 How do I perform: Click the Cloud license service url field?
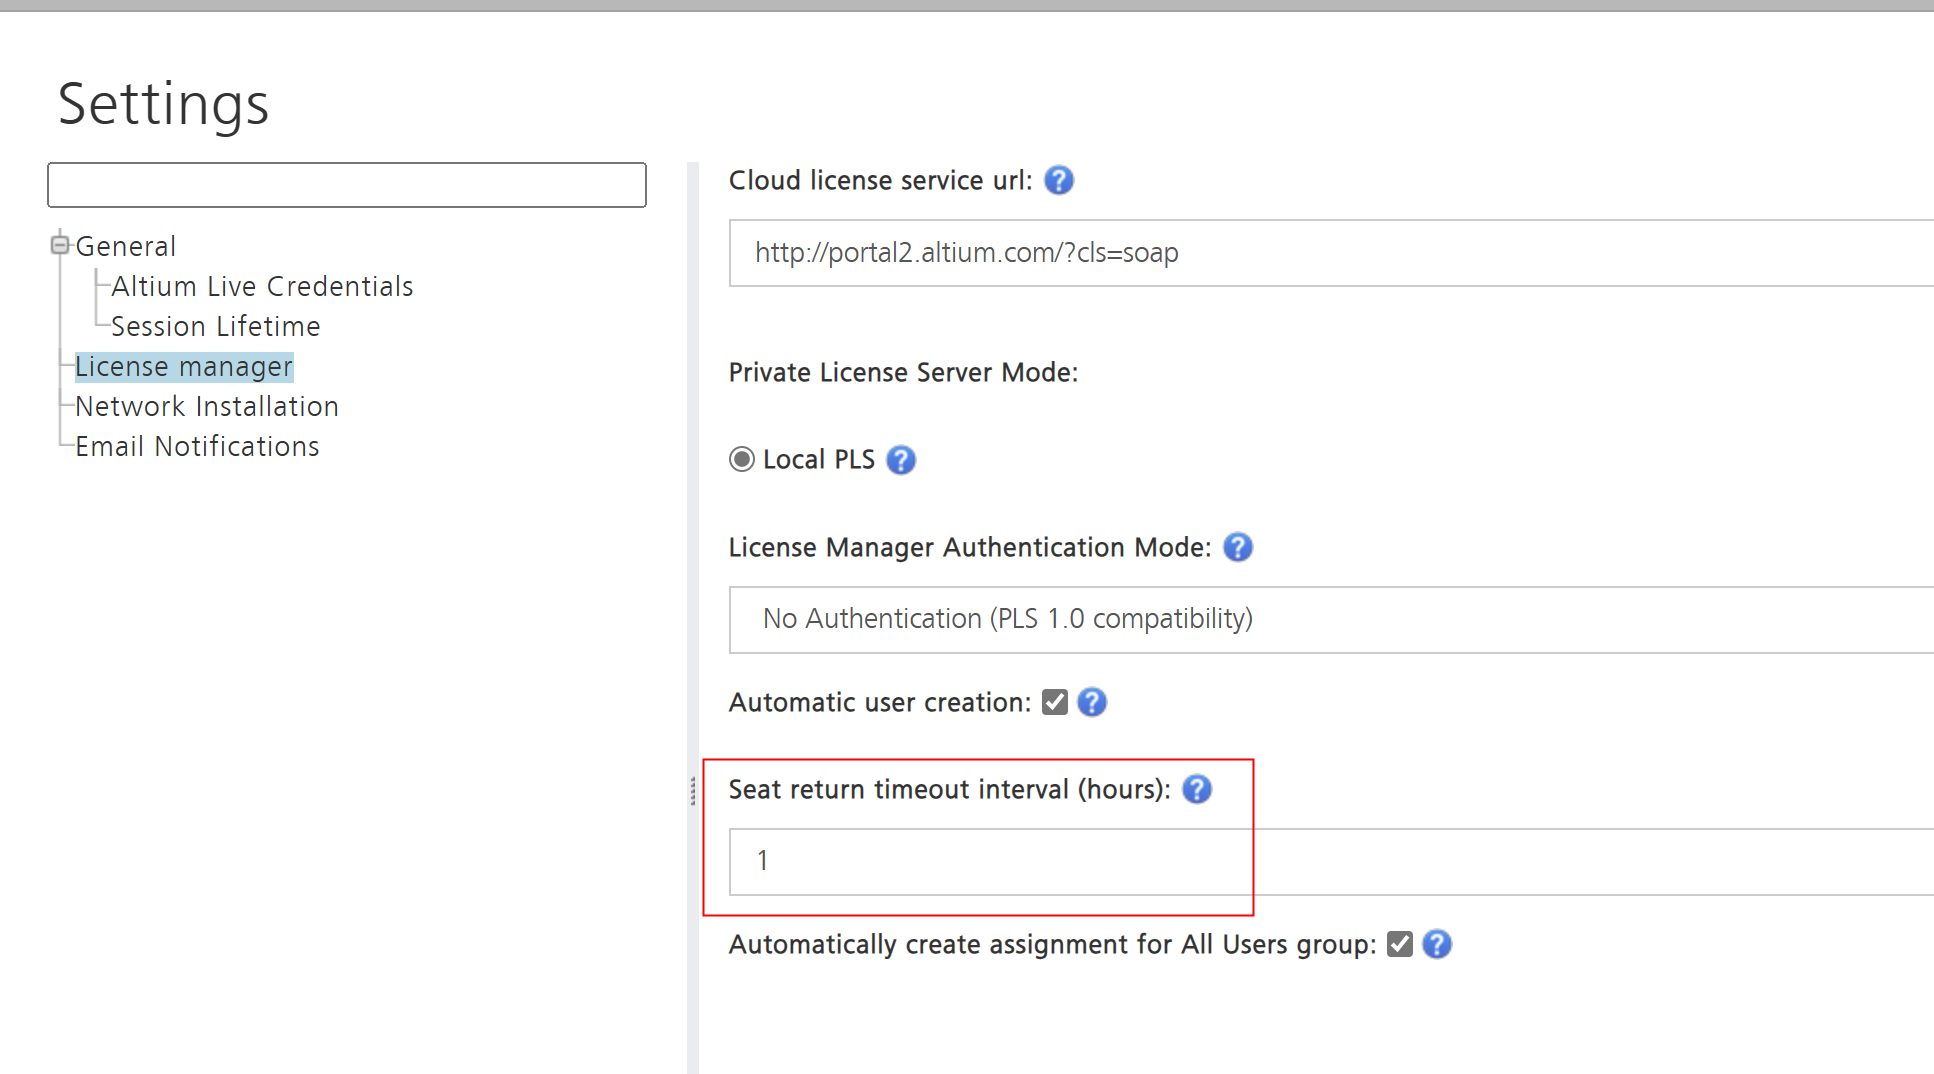tap(1330, 253)
